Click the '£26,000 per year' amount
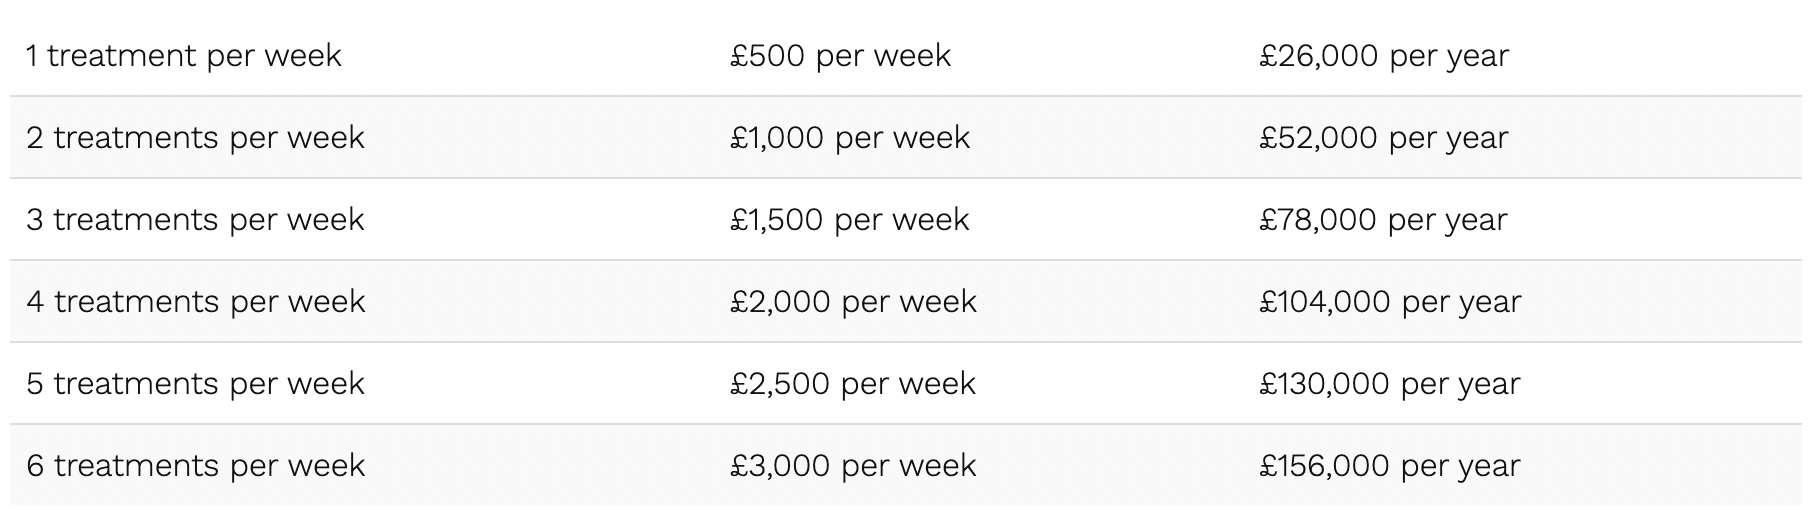1812x522 pixels. 1384,56
